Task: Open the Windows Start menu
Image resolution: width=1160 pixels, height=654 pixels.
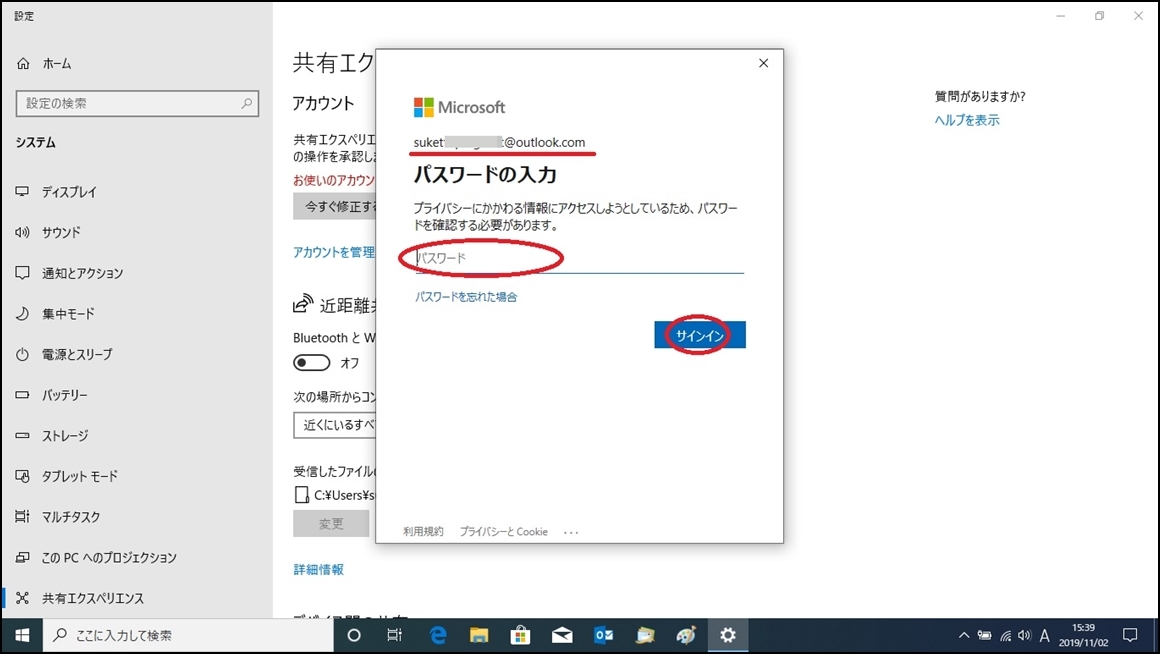Action: [x=22, y=636]
